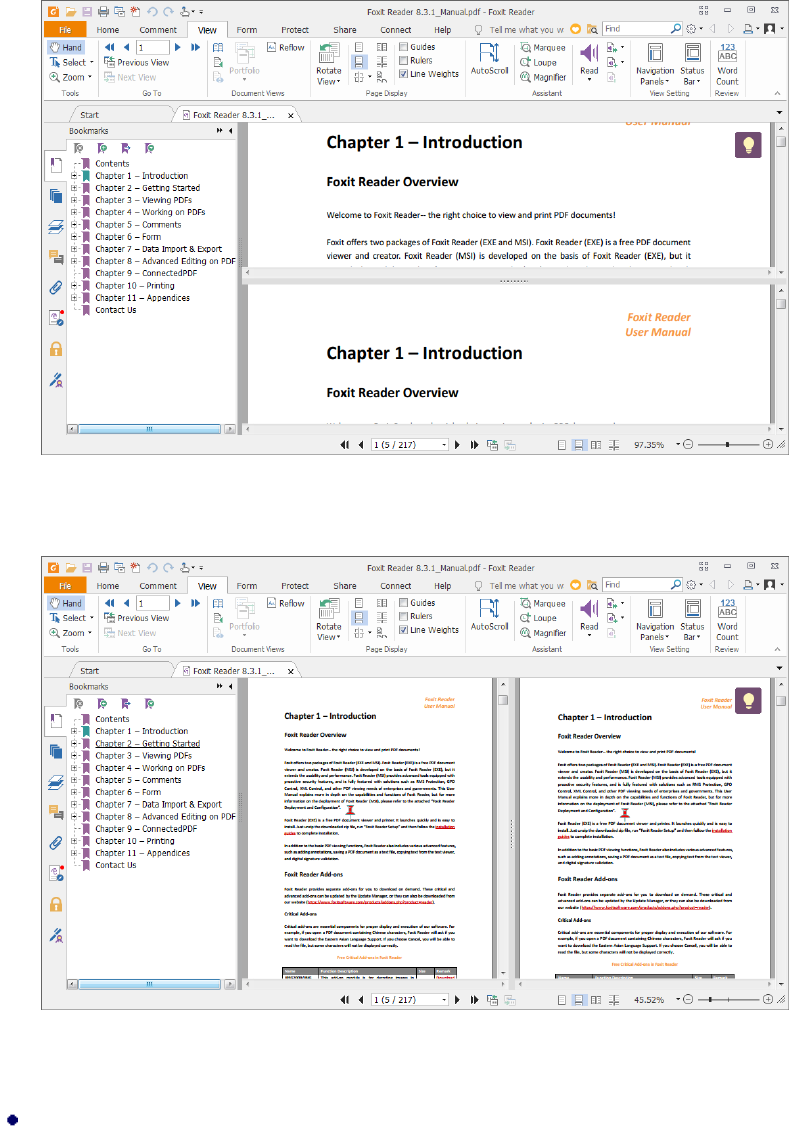Click AutoScroll icon in lower window ribbon
The width and height of the screenshot is (789, 1127).
coord(489,615)
